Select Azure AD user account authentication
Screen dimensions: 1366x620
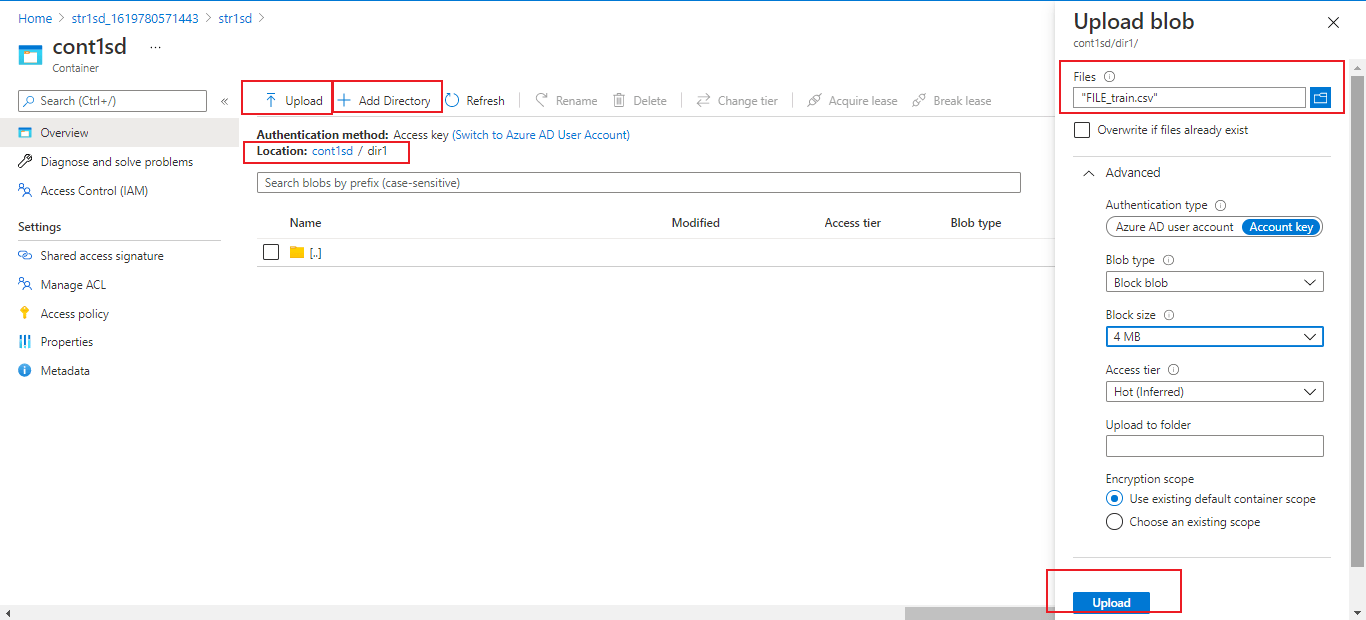pos(1174,227)
